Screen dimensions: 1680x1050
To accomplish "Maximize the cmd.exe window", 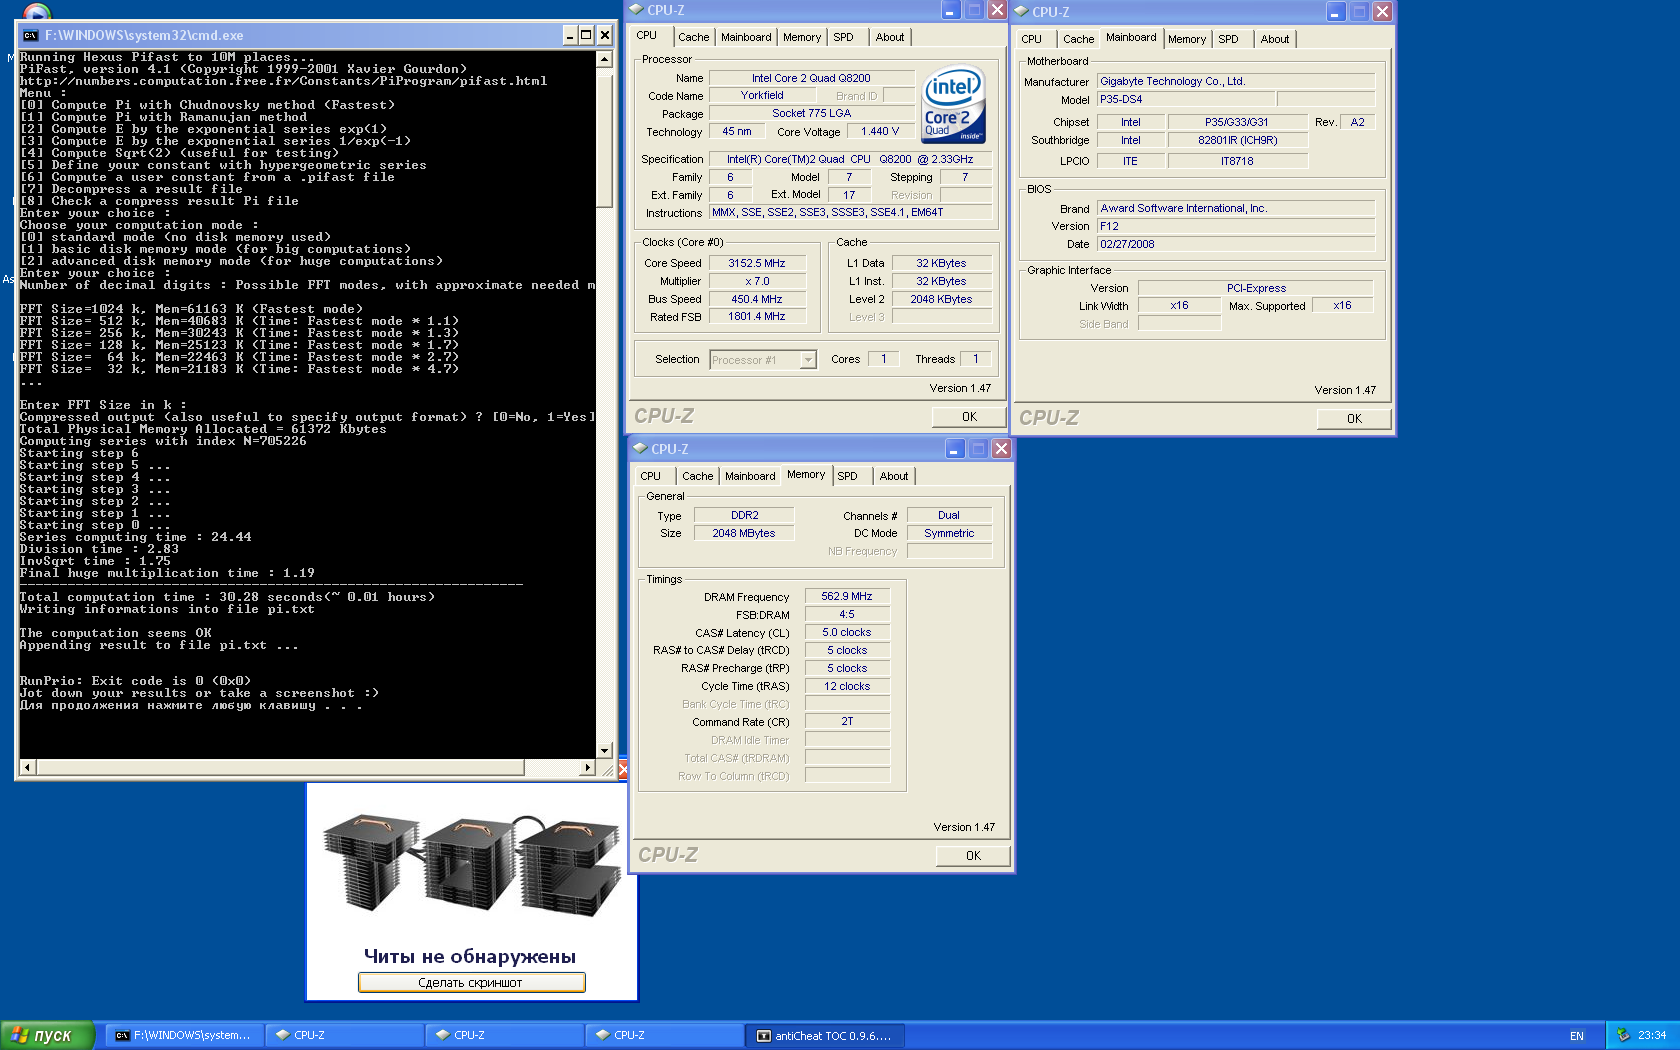I will pos(586,35).
